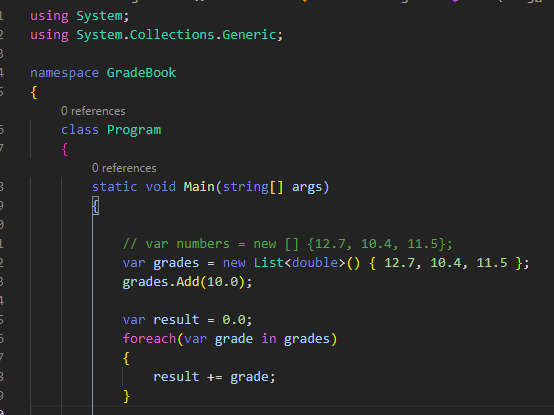
Task: Click the 10.0 value inside Add call
Action: click(x=222, y=281)
